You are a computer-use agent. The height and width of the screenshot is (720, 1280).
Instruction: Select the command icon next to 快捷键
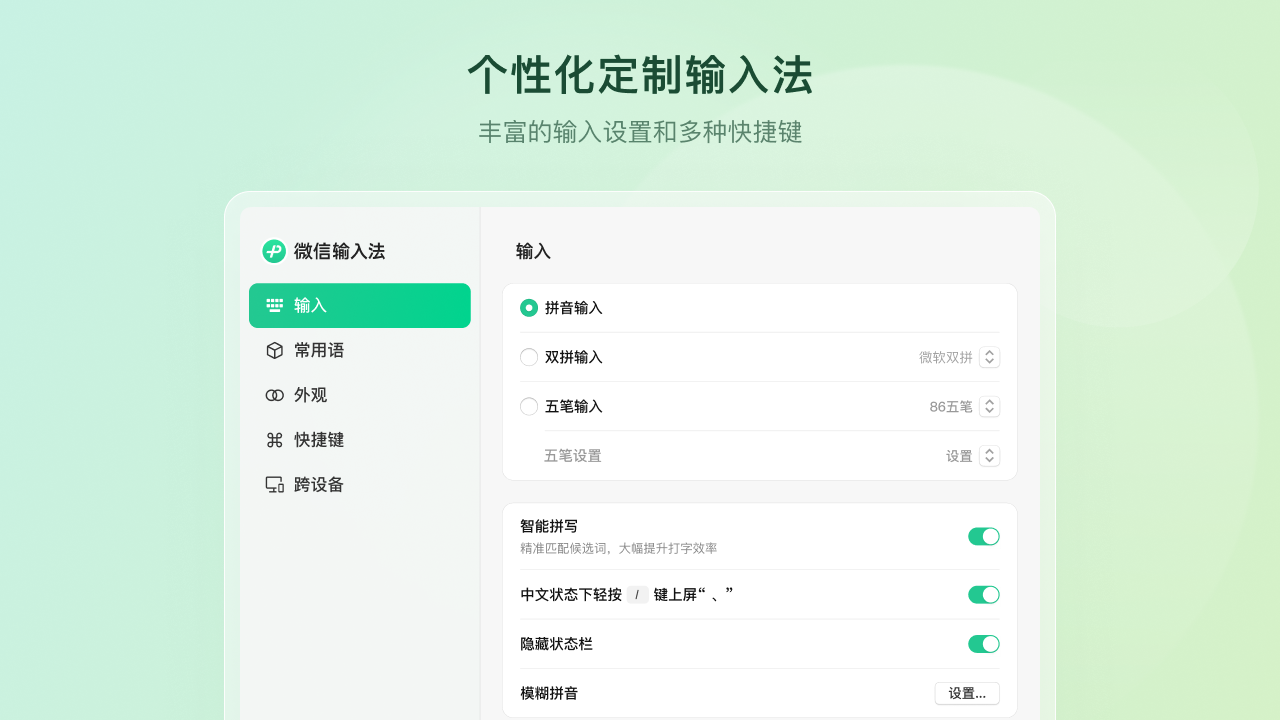coord(272,439)
